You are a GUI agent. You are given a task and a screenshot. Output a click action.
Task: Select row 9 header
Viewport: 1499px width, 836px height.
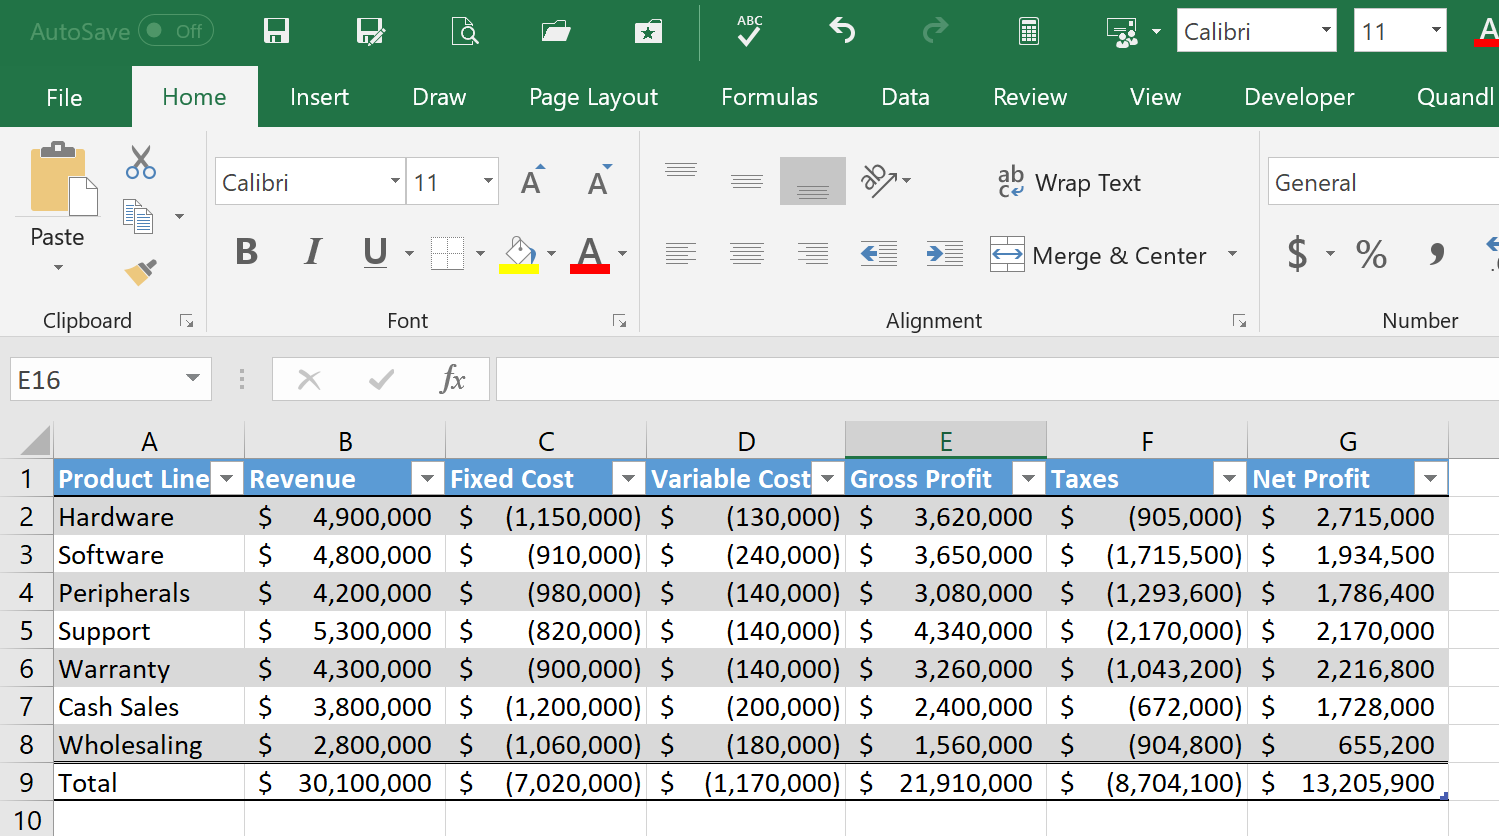[x=26, y=782]
